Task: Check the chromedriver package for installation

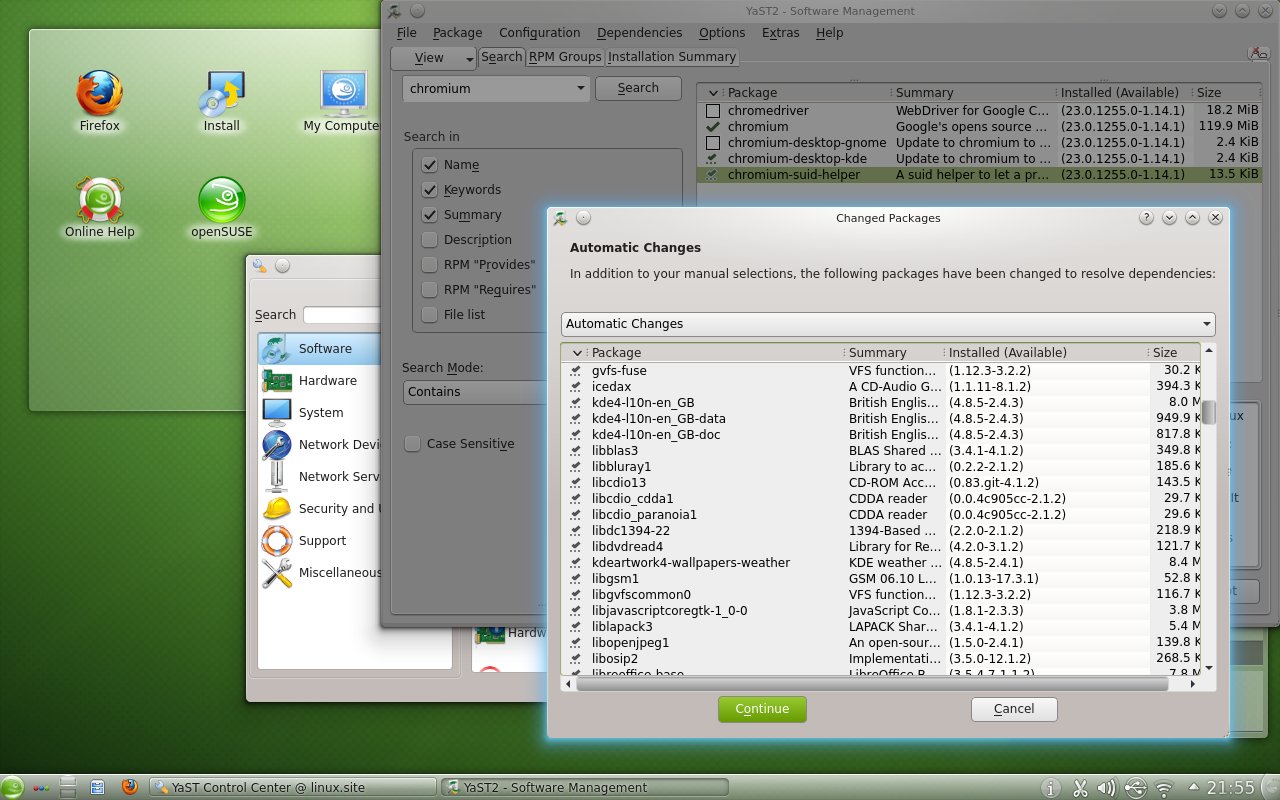Action: [715, 110]
